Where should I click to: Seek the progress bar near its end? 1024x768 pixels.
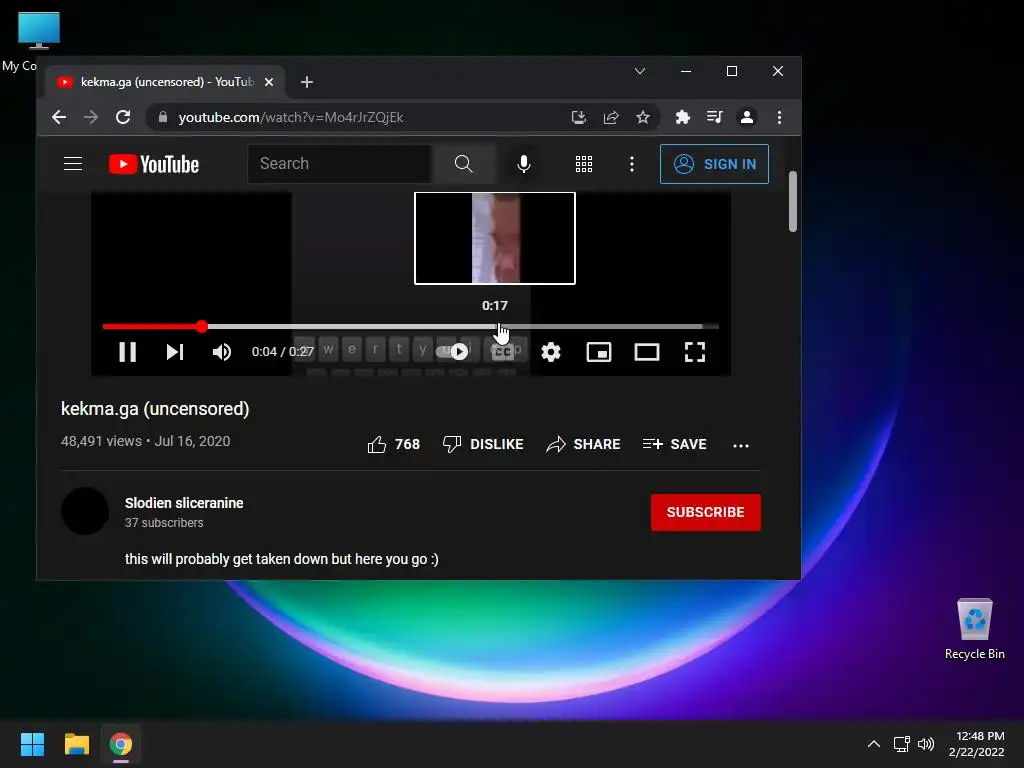point(709,327)
